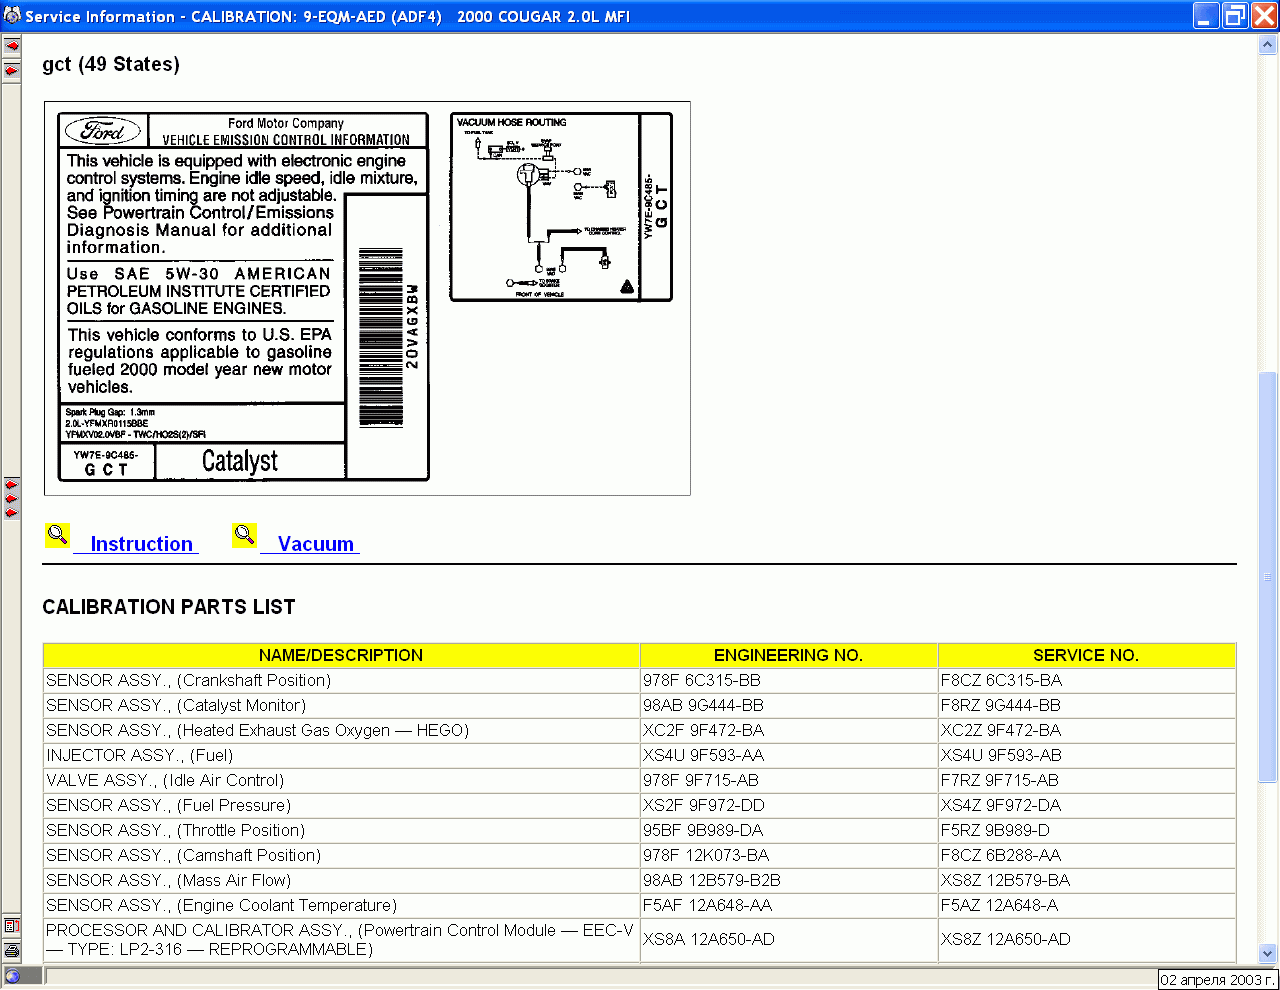Click the emission control label image

coord(244,297)
